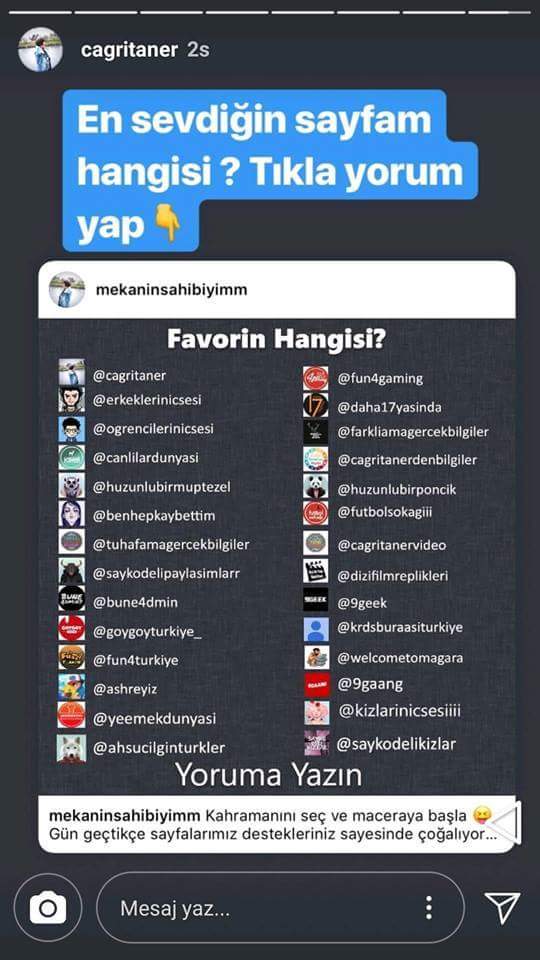Tap the paper plane send icon
Screen dimensions: 540x960
click(502, 907)
